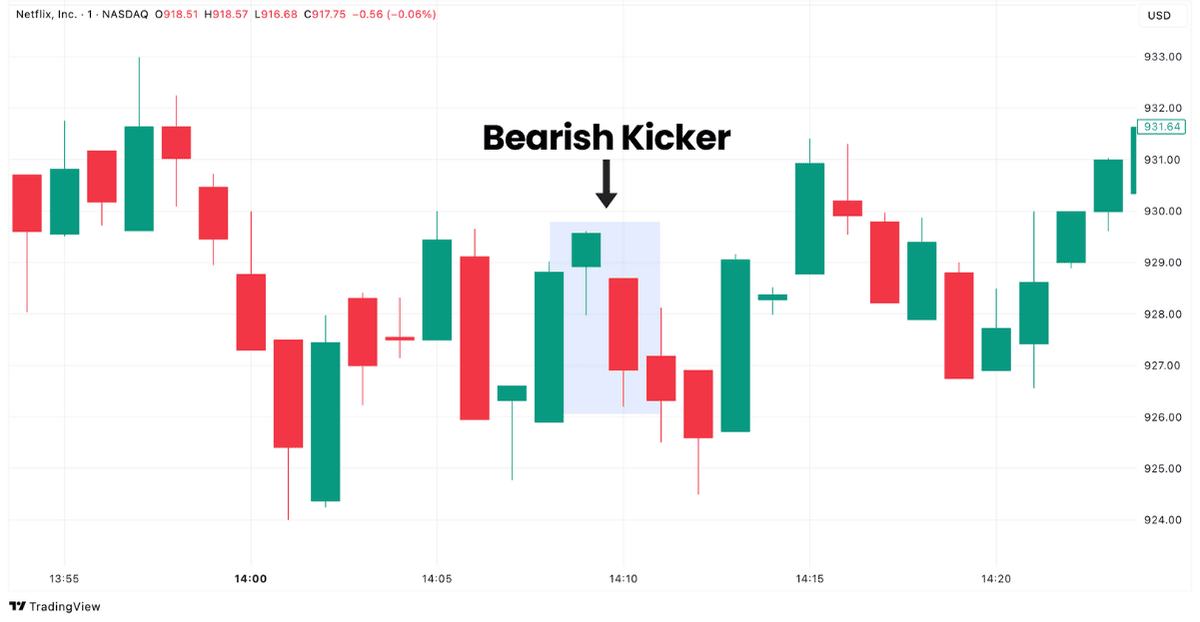Open the USD currency selector

pyautogui.click(x=1159, y=15)
